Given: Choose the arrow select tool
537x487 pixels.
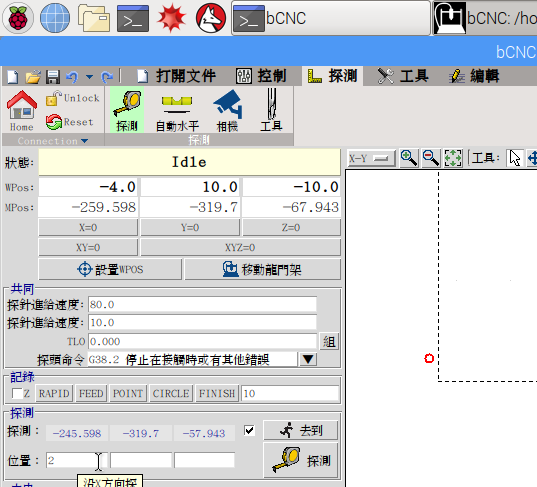Looking at the screenshot, I should coord(514,158).
